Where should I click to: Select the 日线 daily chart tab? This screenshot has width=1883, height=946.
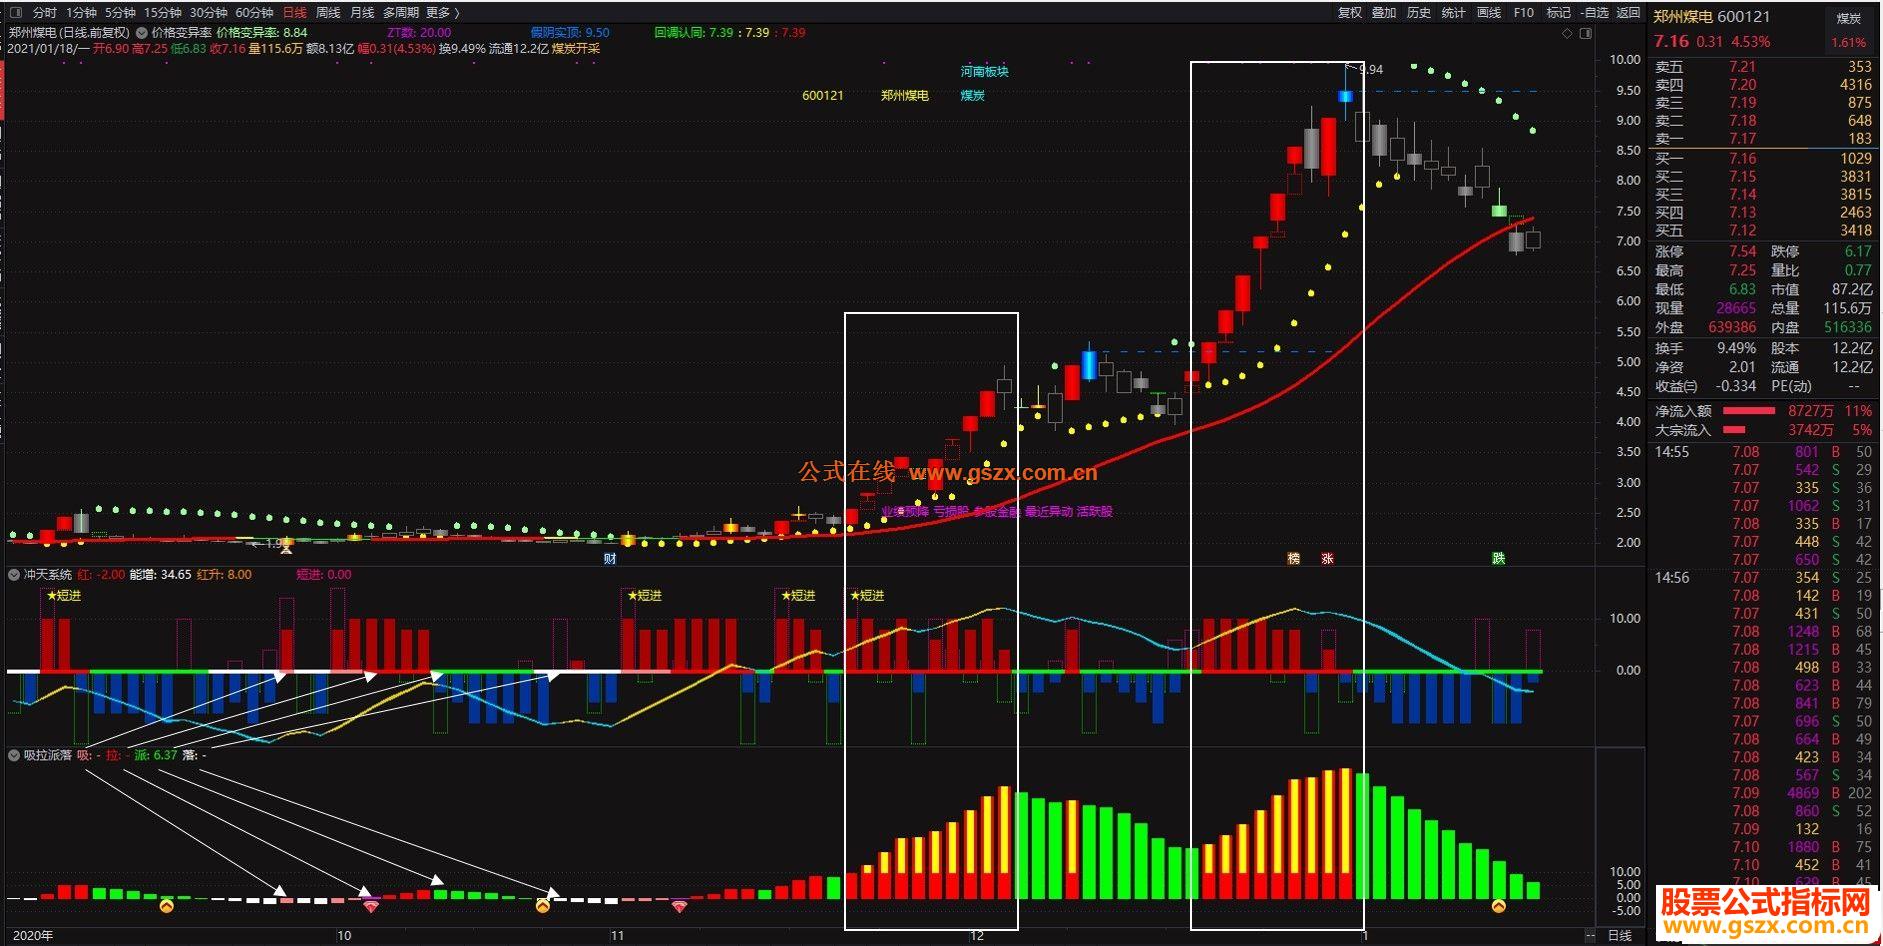295,13
